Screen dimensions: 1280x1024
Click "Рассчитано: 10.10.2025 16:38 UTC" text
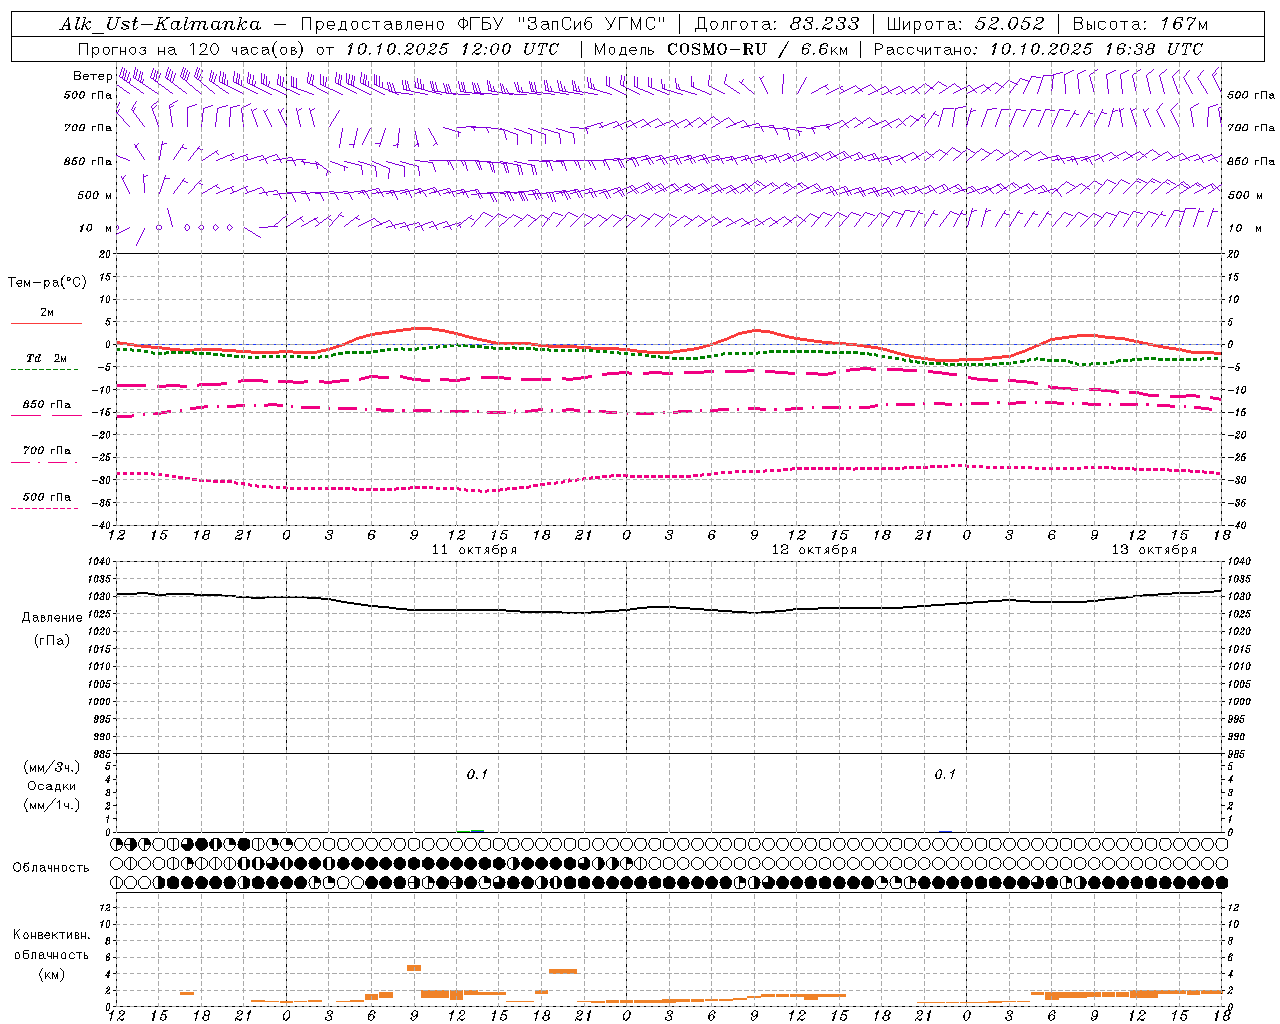coord(1038,49)
